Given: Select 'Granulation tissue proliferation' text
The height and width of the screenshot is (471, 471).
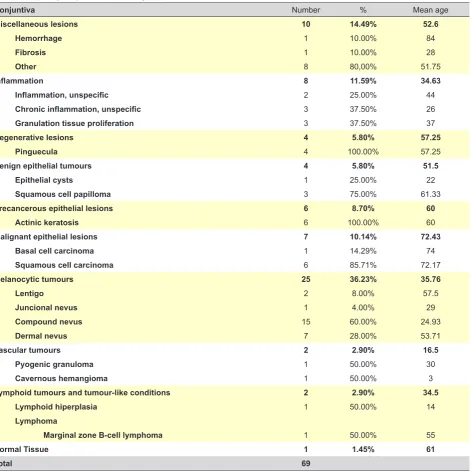Looking at the screenshot, I should (74, 123).
